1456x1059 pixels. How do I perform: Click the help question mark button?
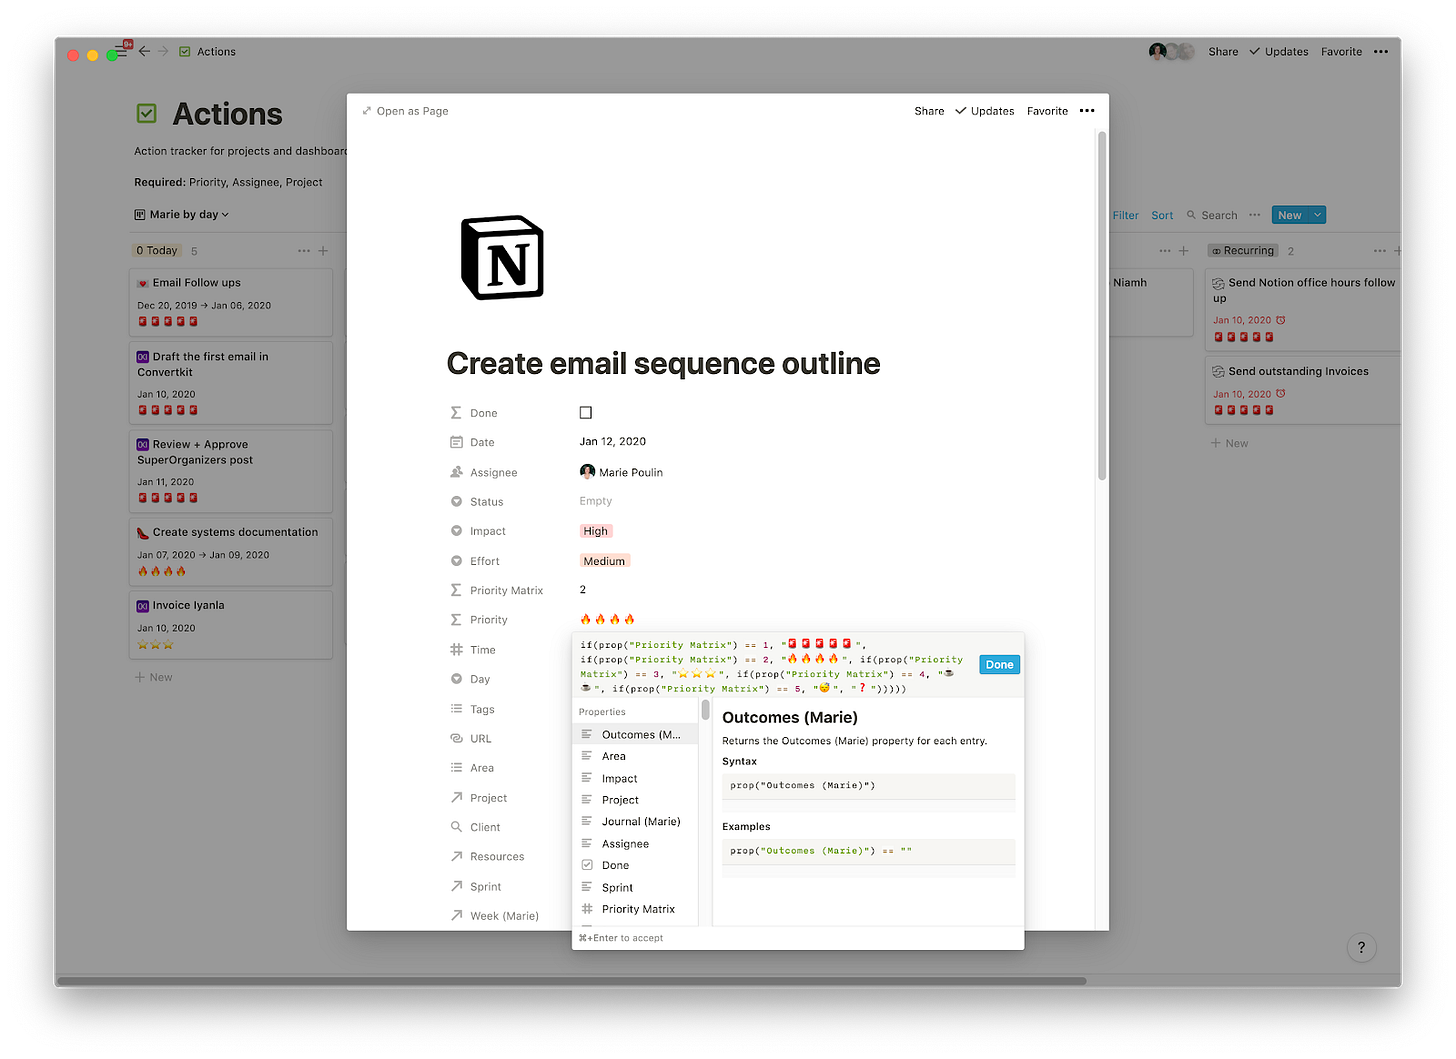click(x=1361, y=947)
